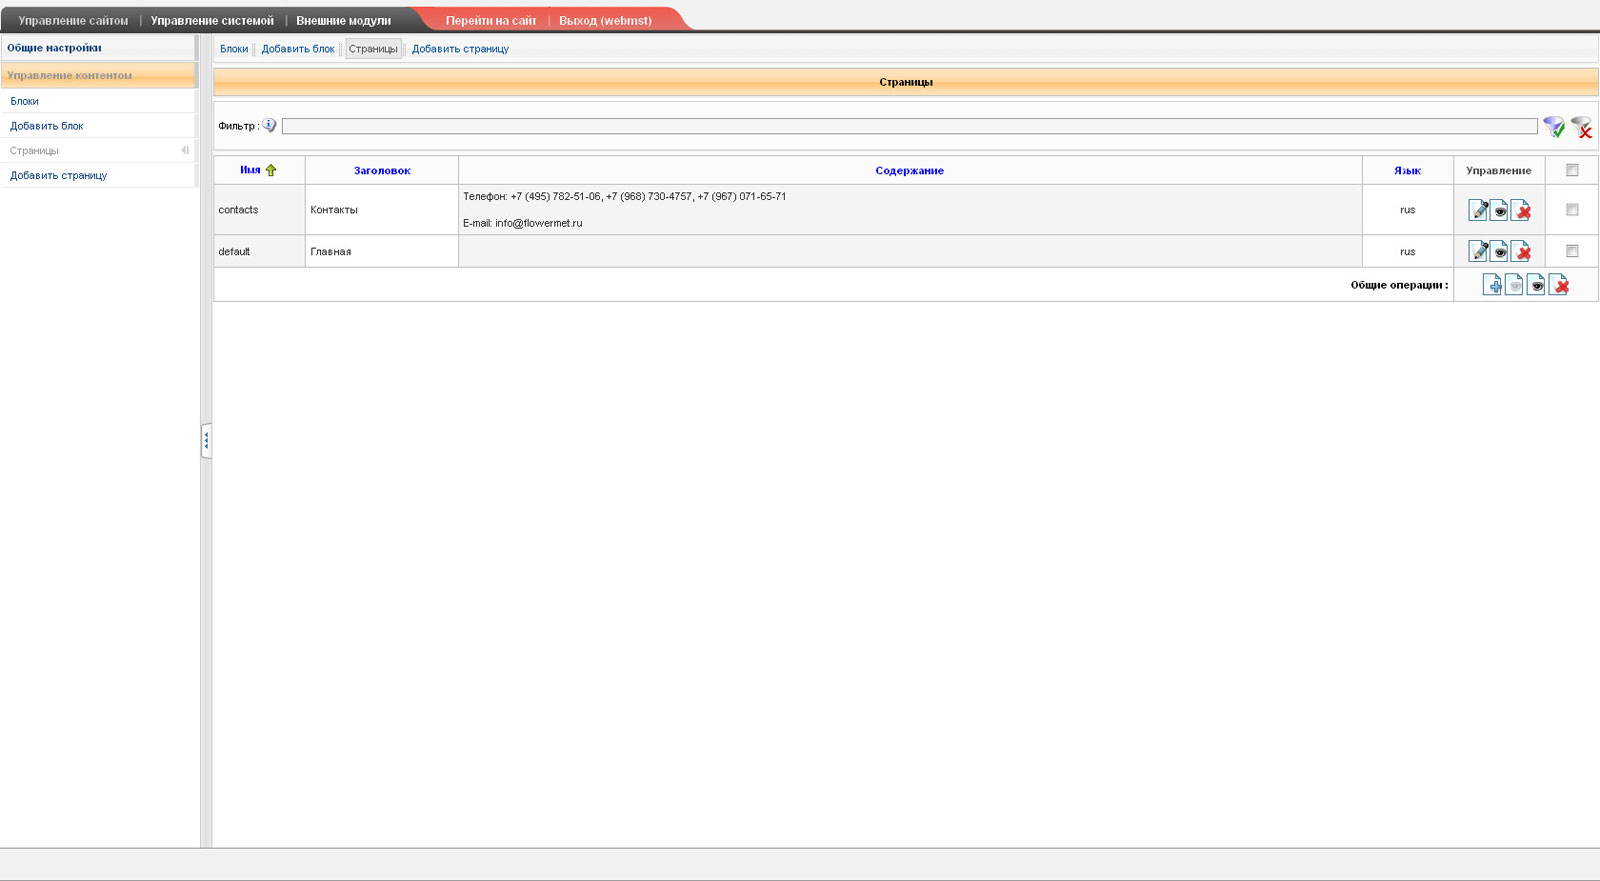
Task: Click the 'Фильтр :' label
Action: (238, 126)
